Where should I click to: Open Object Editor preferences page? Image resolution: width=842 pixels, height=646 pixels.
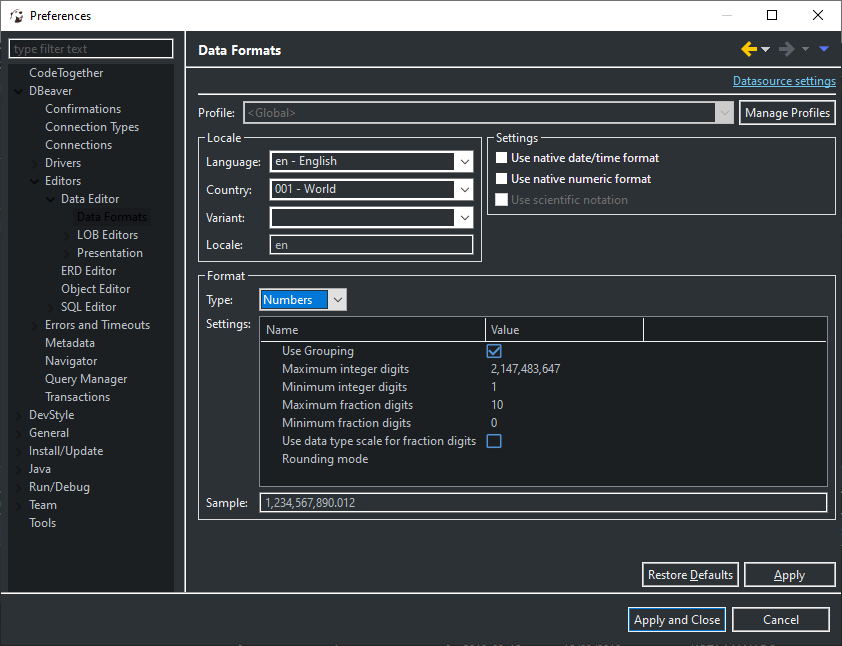[96, 289]
